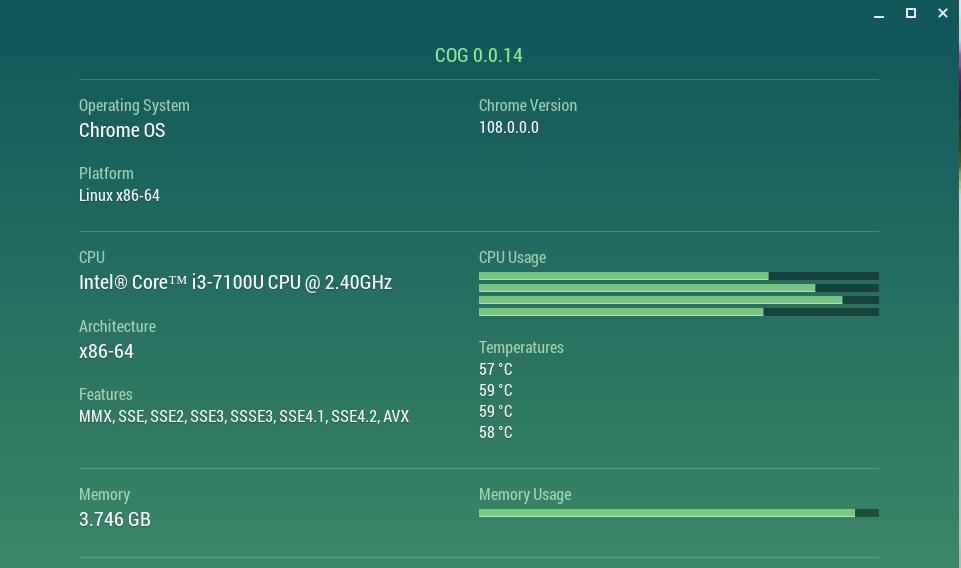961x568 pixels.
Task: Click the 58 °C temperature reading
Action: [x=495, y=432]
